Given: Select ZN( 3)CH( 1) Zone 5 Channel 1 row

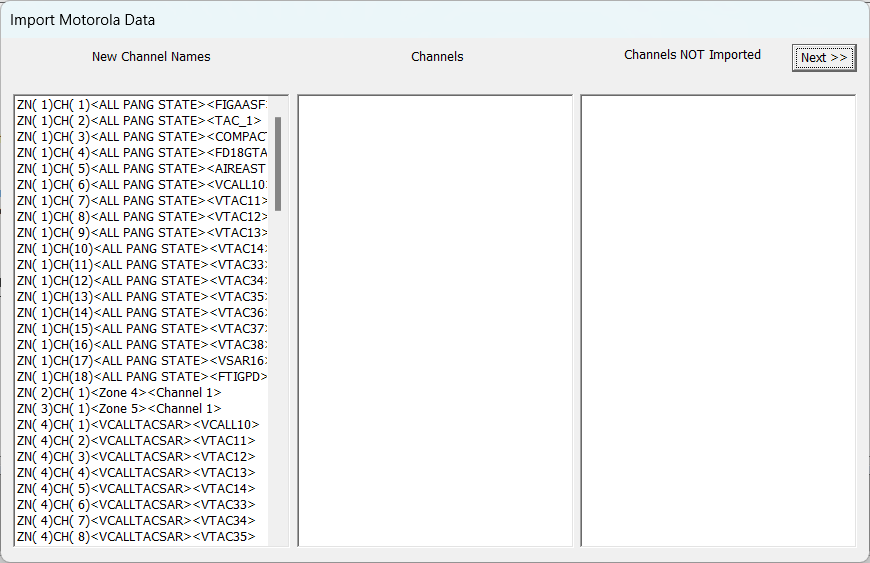Looking at the screenshot, I should tap(142, 409).
